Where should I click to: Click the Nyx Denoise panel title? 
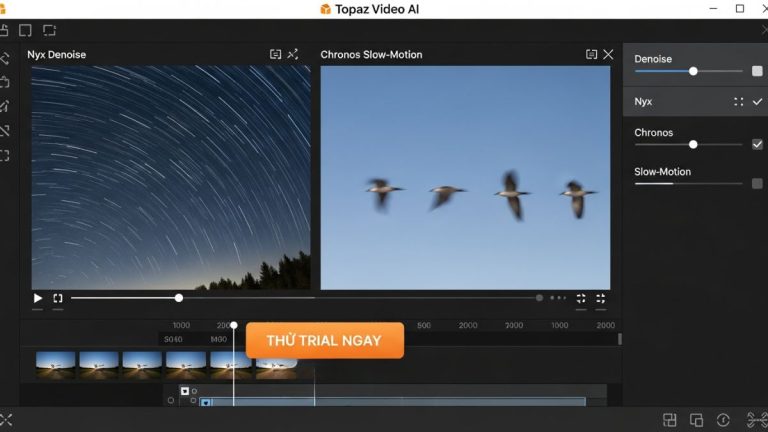pos(56,55)
